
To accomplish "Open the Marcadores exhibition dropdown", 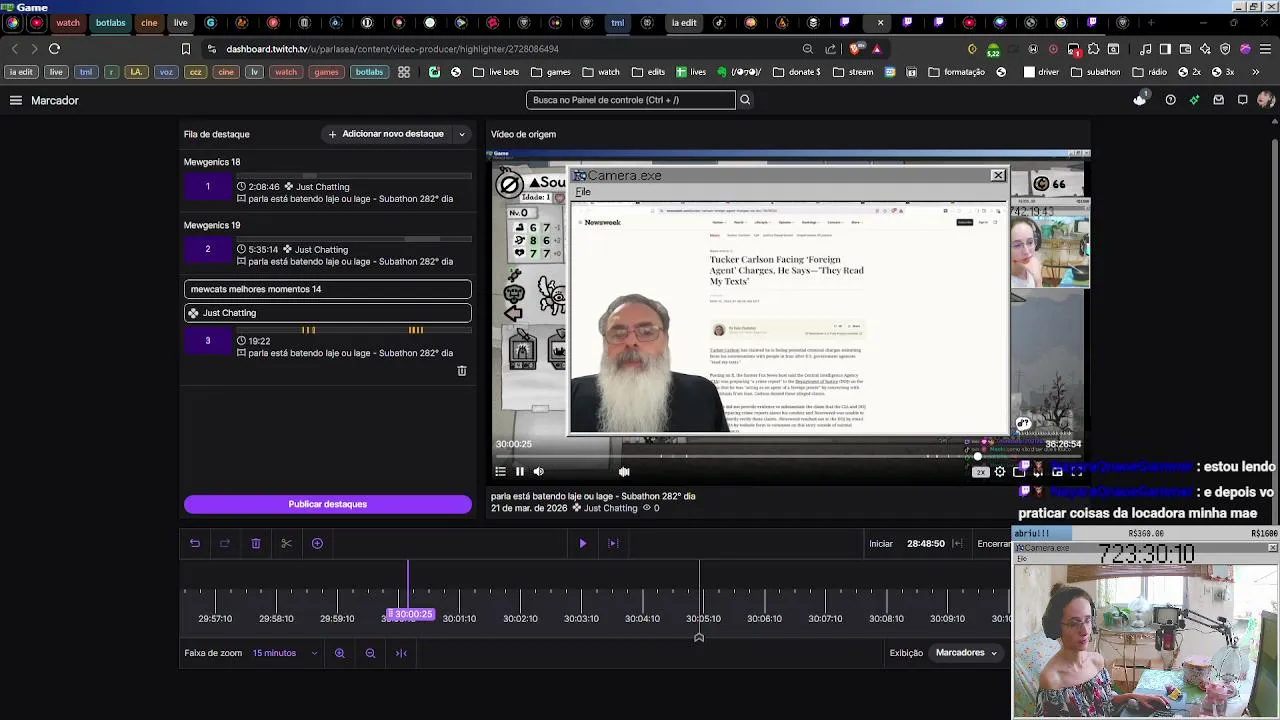I will (966, 653).
